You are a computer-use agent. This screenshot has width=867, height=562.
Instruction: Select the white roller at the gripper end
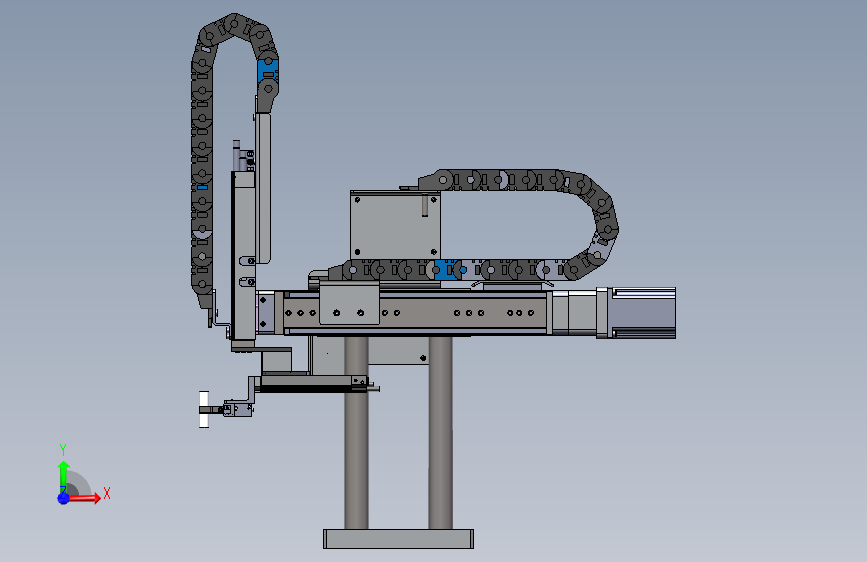click(204, 409)
